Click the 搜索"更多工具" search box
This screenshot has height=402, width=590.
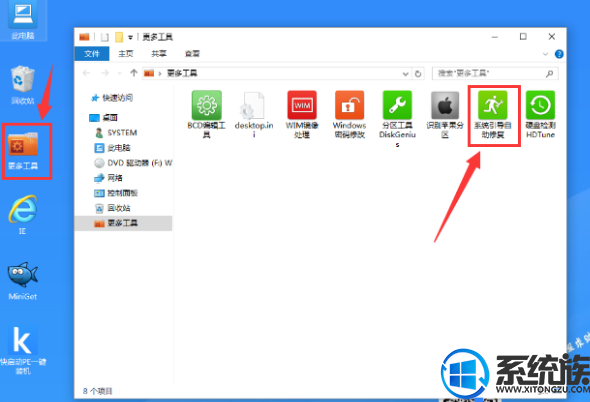point(495,73)
